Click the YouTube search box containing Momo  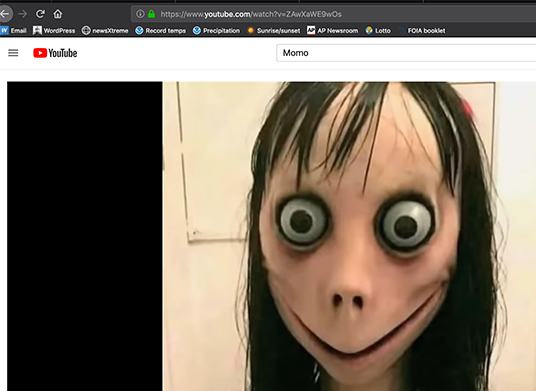pyautogui.click(x=406, y=53)
